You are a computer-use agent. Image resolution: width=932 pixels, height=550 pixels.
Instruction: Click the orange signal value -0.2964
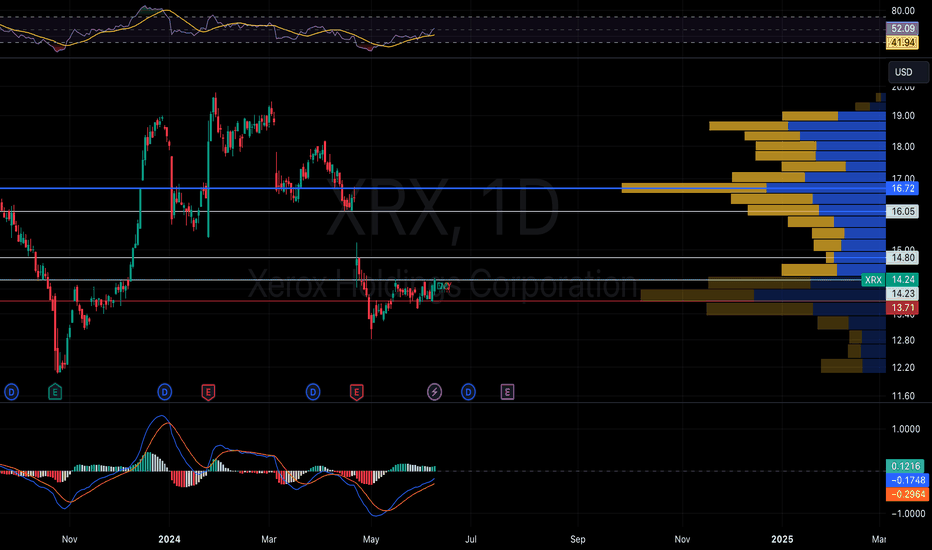tap(906, 494)
